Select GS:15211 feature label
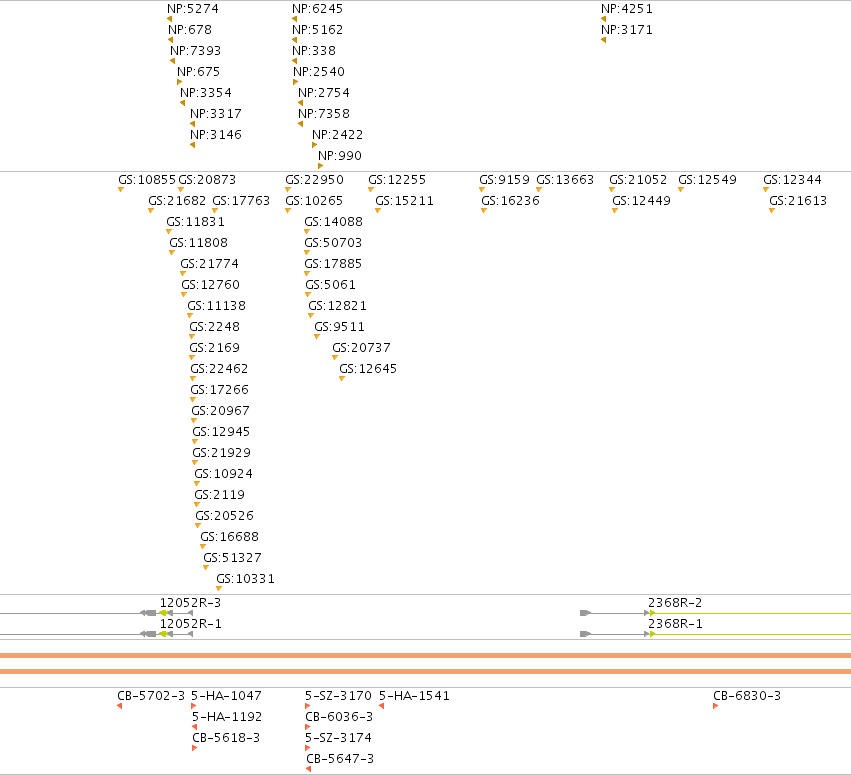The width and height of the screenshot is (851, 775). click(404, 201)
